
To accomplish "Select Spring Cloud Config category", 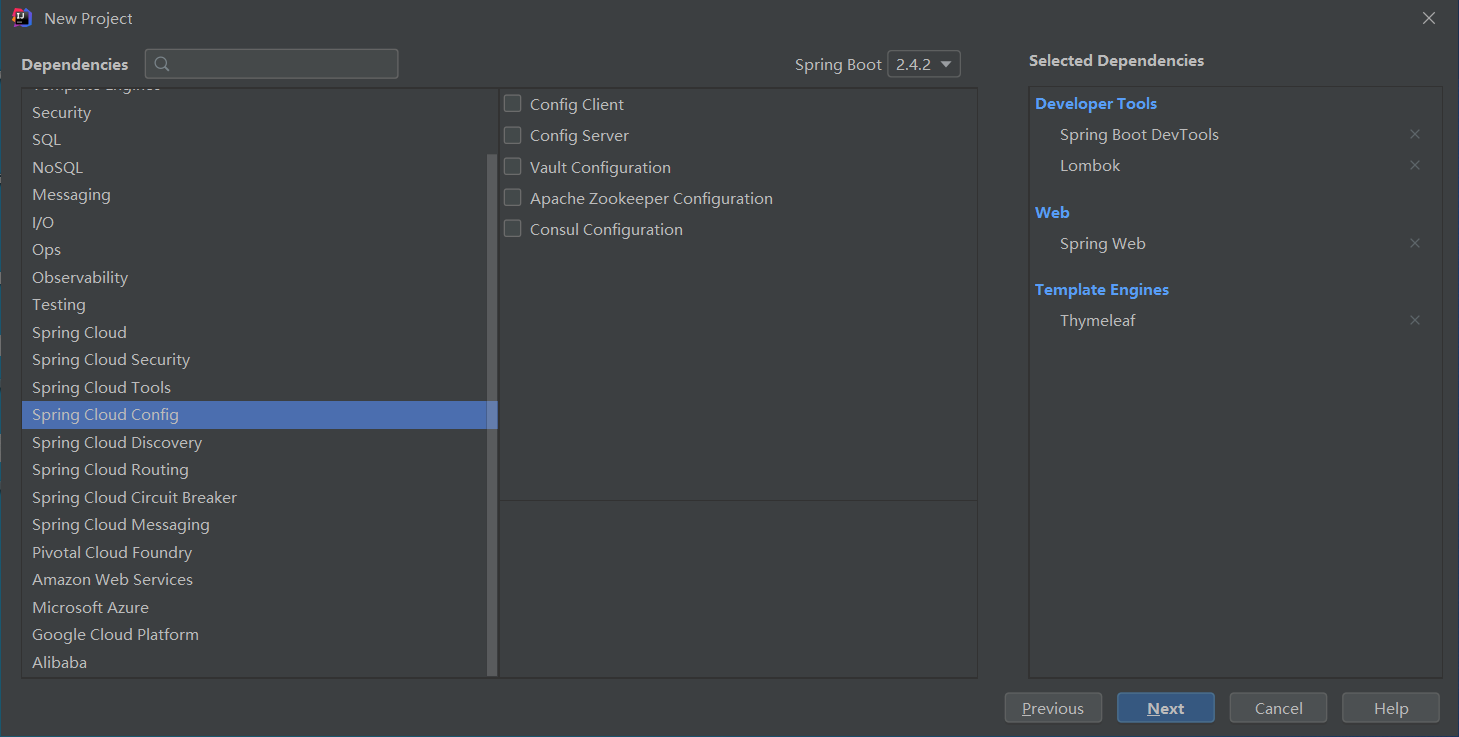I will coord(254,415).
